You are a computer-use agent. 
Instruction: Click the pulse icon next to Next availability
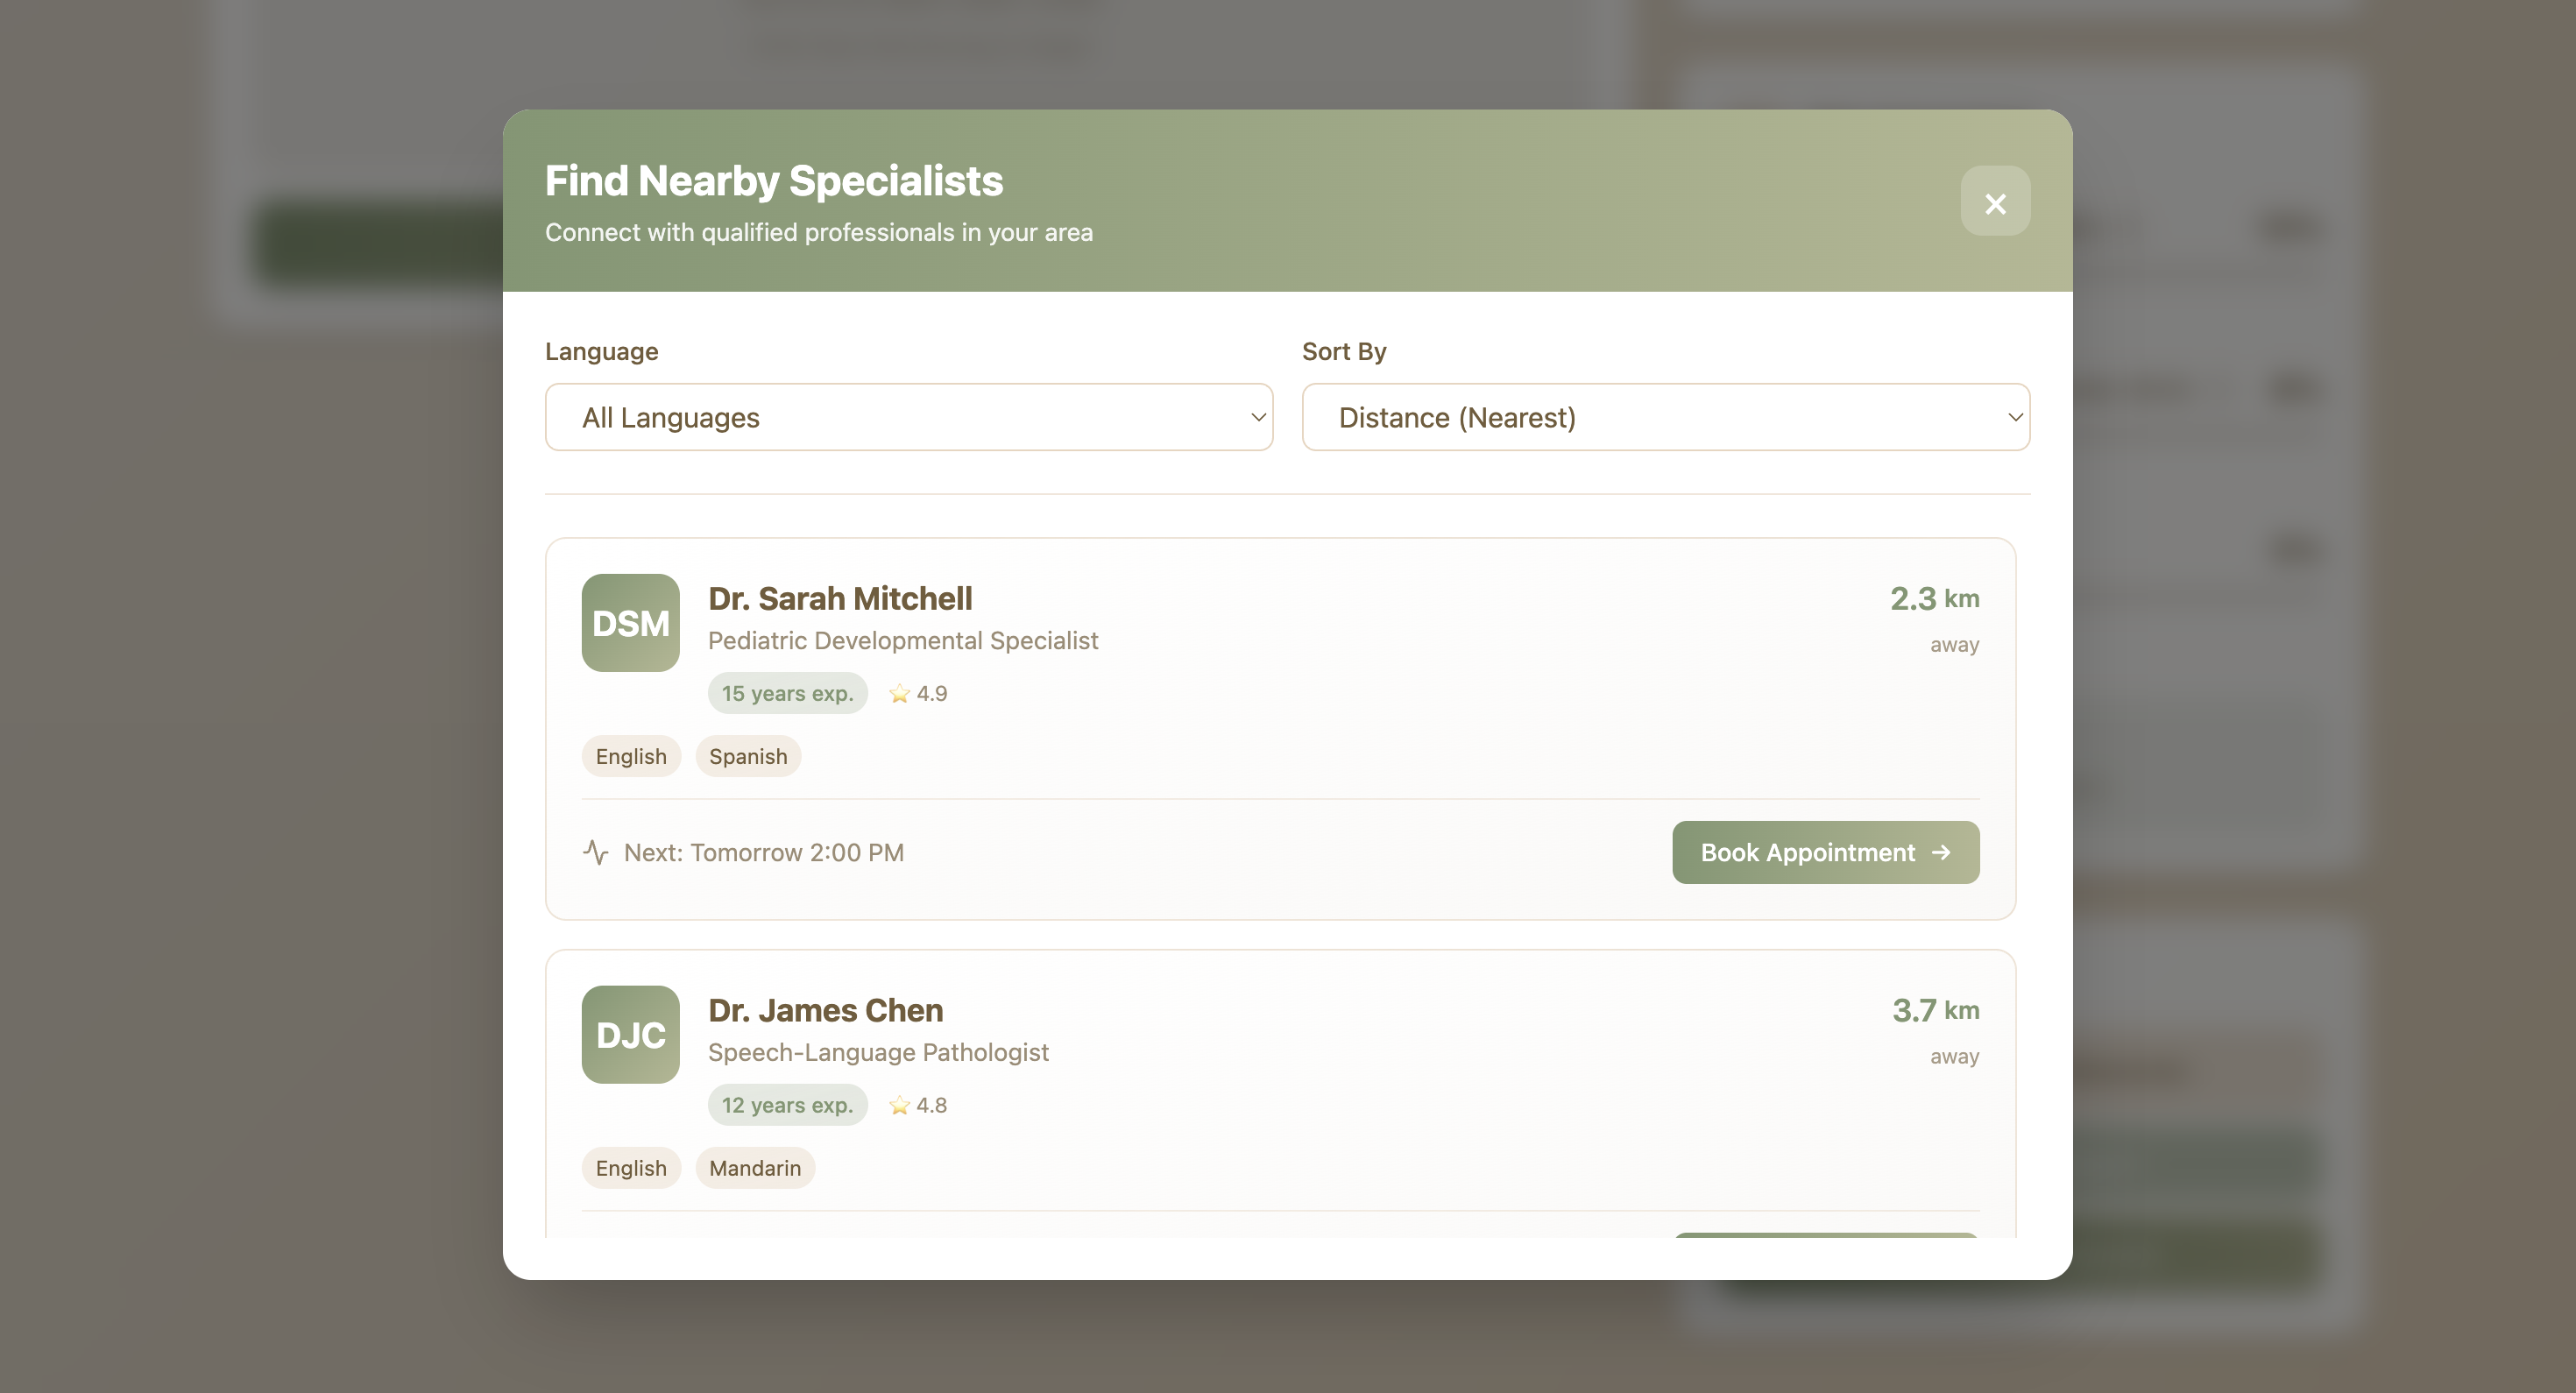click(596, 853)
